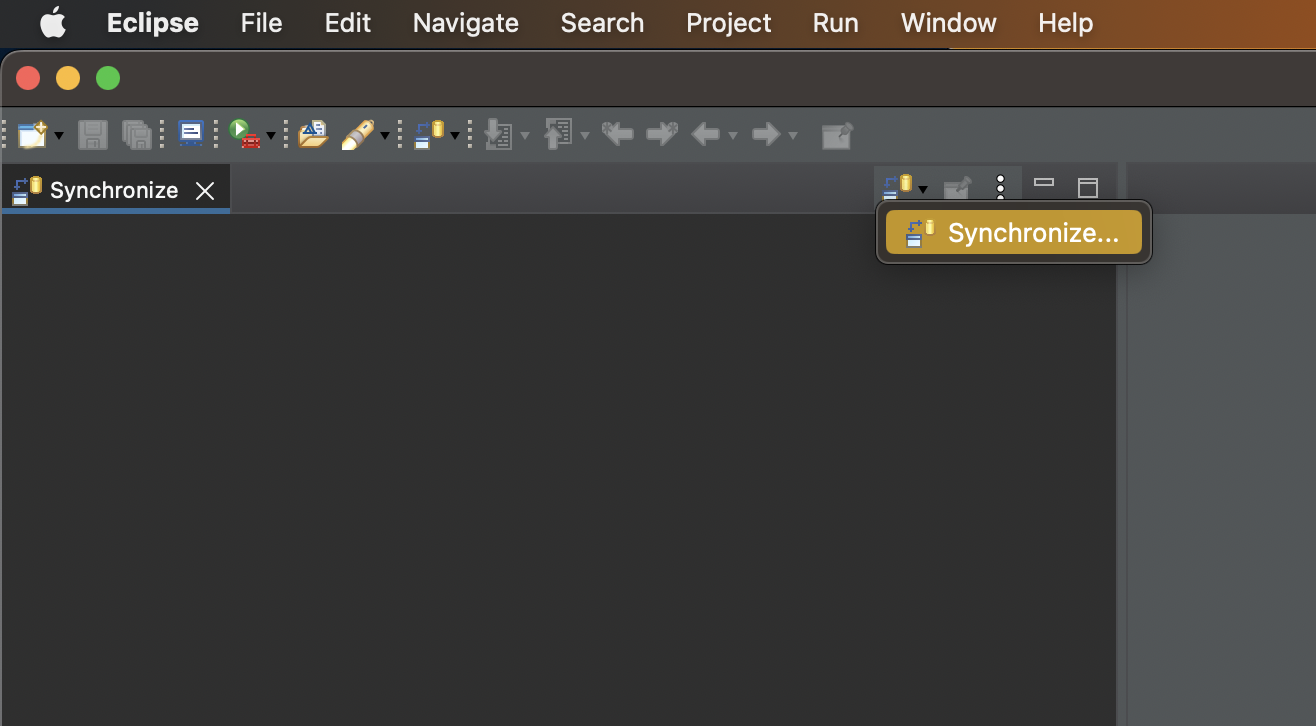
Task: Open the Synchronize View Menu dots
Action: pos(1000,187)
